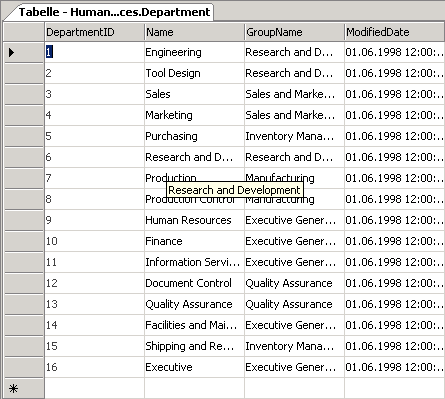The width and height of the screenshot is (445, 399).
Task: Select the Human Resources name cell
Action: click(x=194, y=220)
